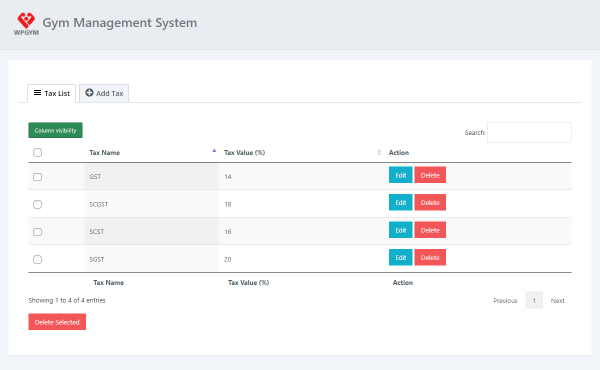Viewport: 600px width, 370px height.
Task: Select page 1 in pagination
Action: click(x=534, y=300)
